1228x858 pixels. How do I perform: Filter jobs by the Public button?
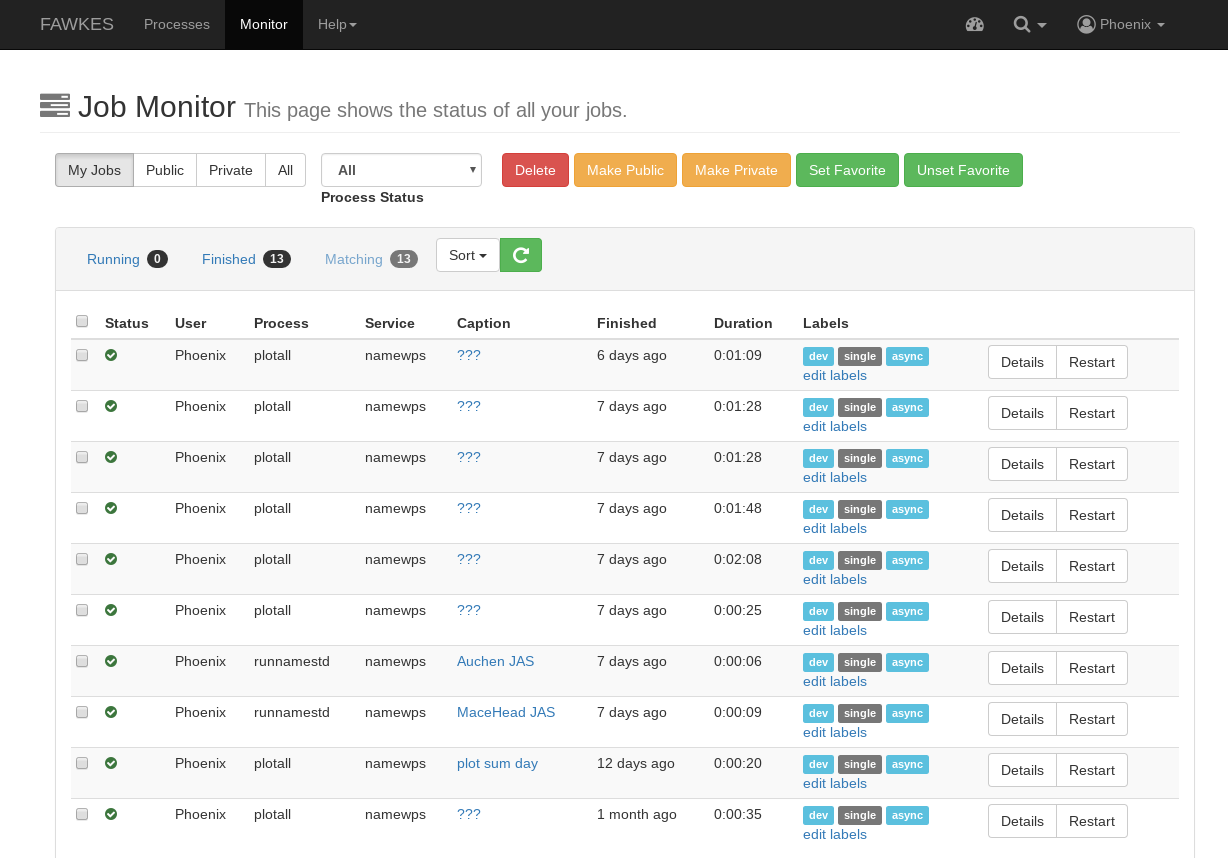tap(165, 170)
